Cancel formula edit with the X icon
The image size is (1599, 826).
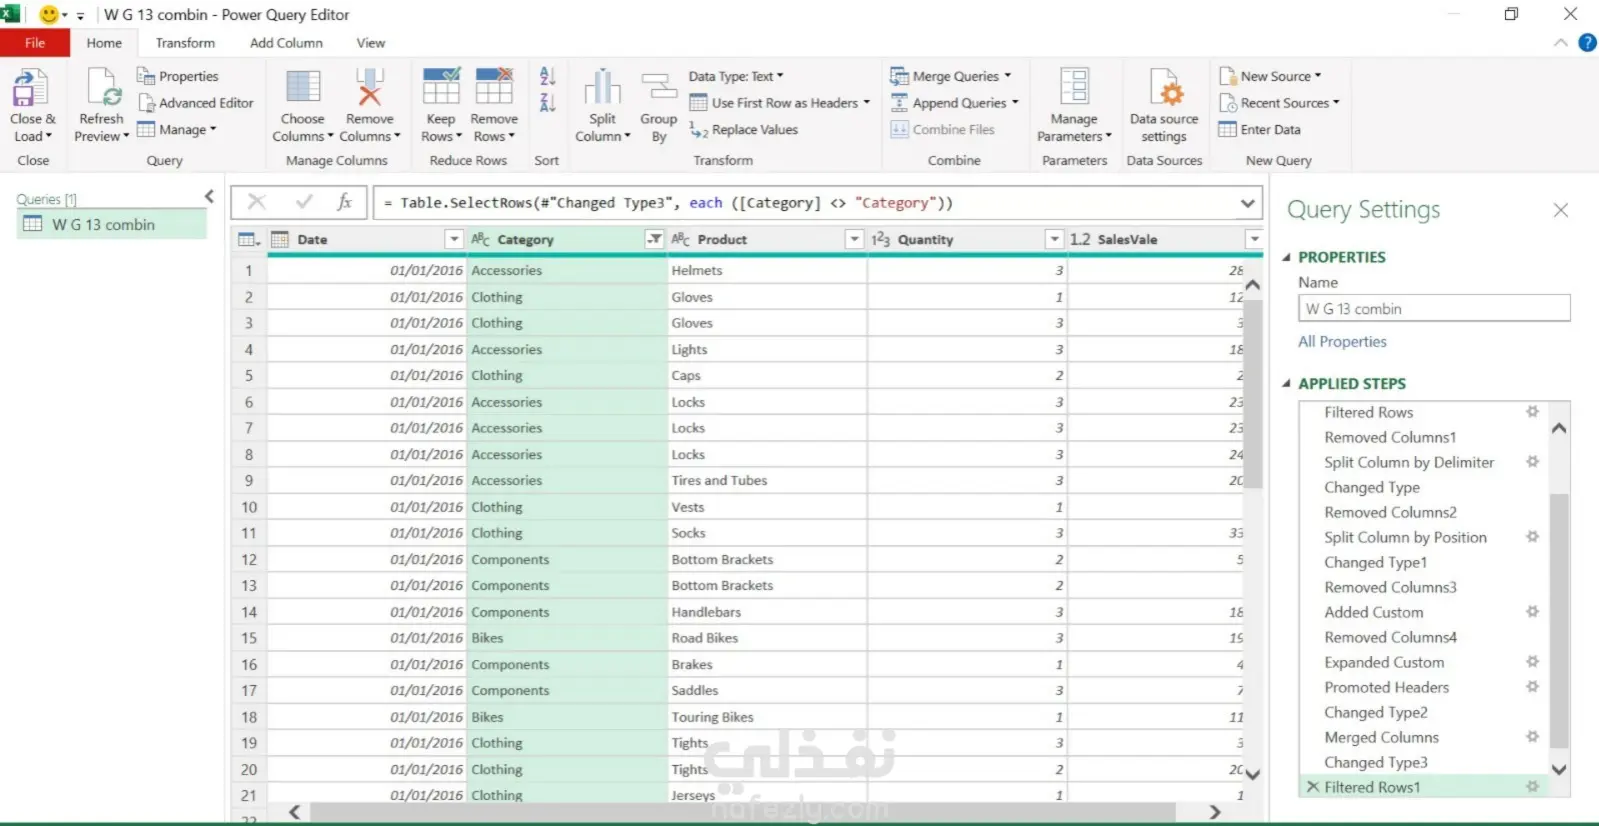257,202
